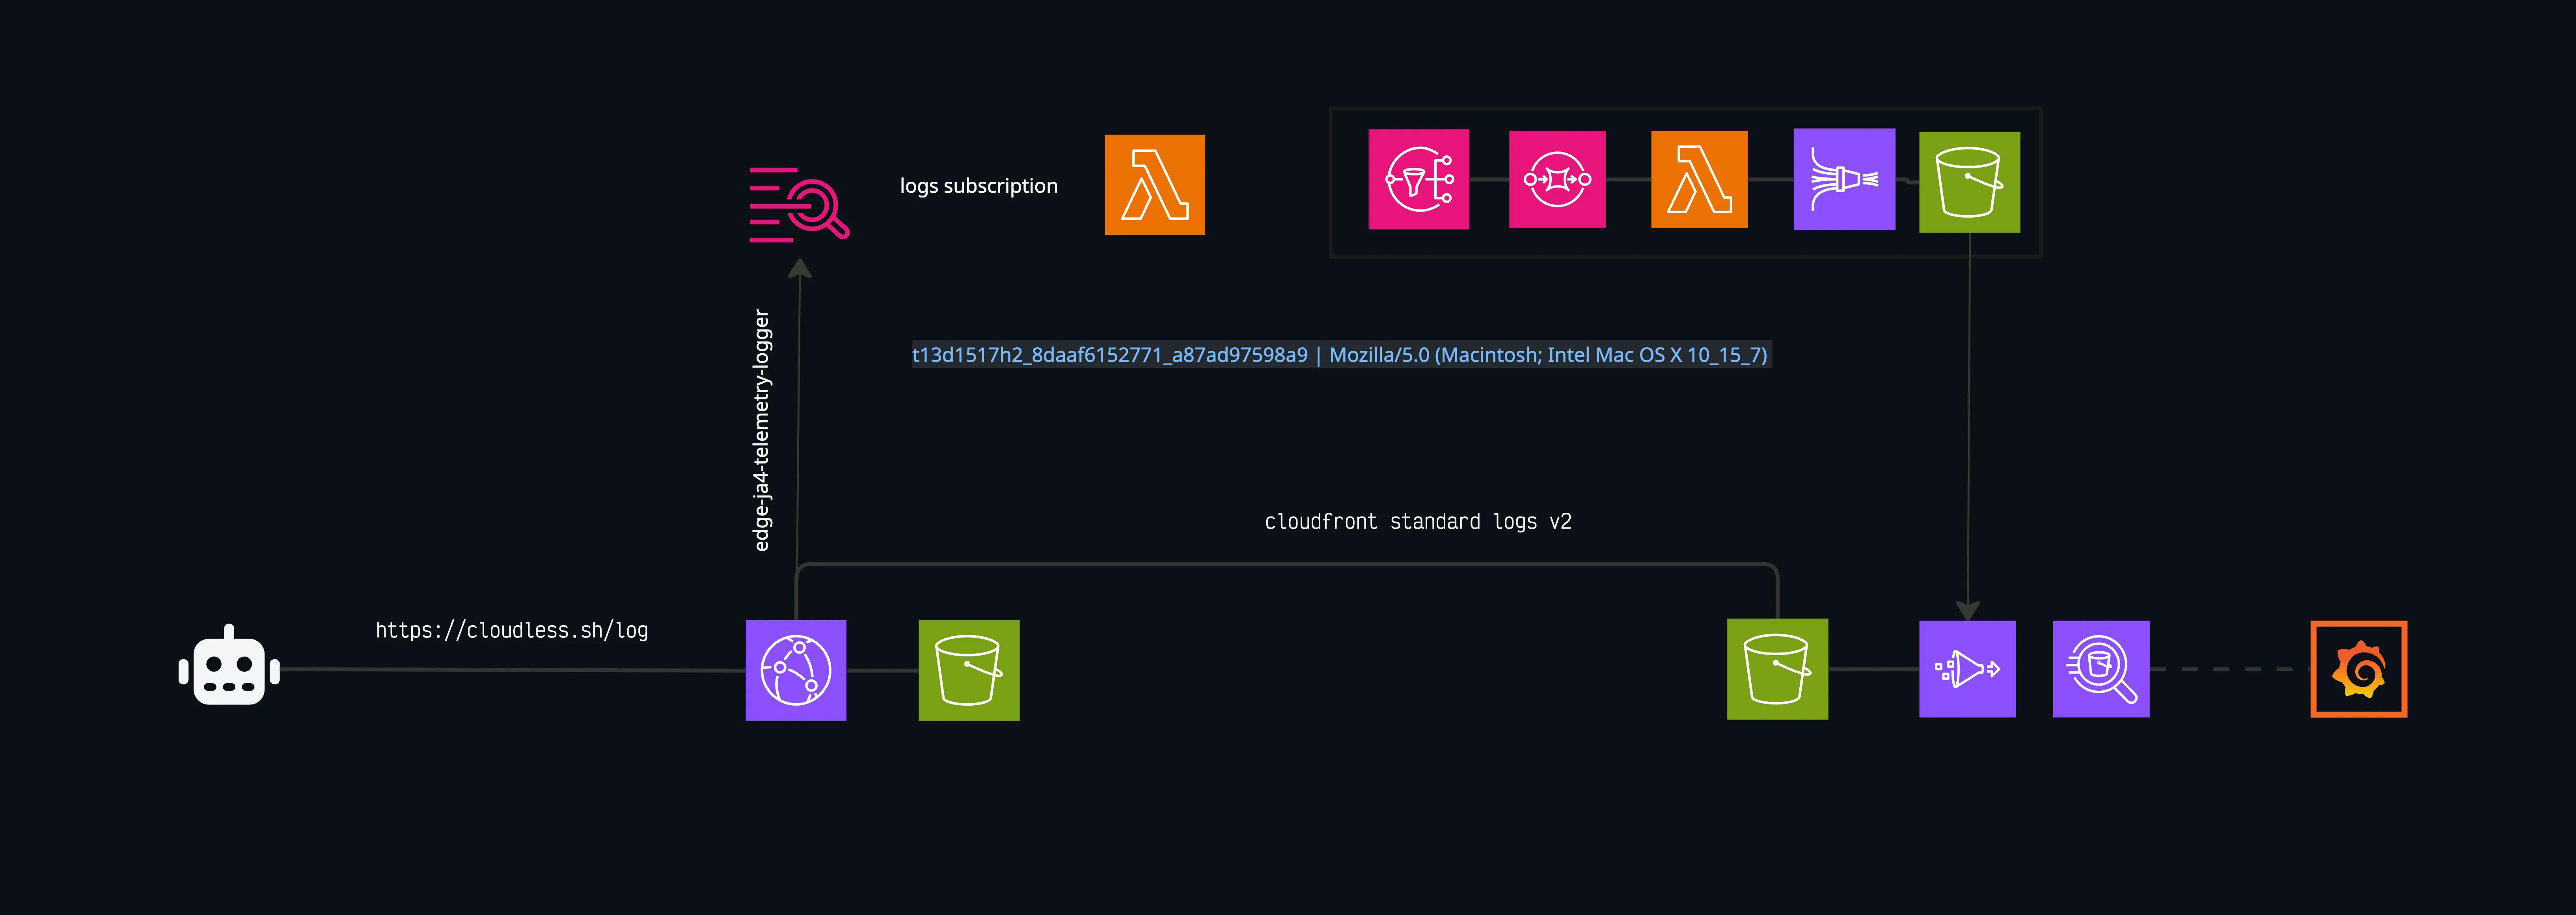2576x915 pixels.
Task: Select the pink SNS topic icon
Action: [x=1419, y=179]
